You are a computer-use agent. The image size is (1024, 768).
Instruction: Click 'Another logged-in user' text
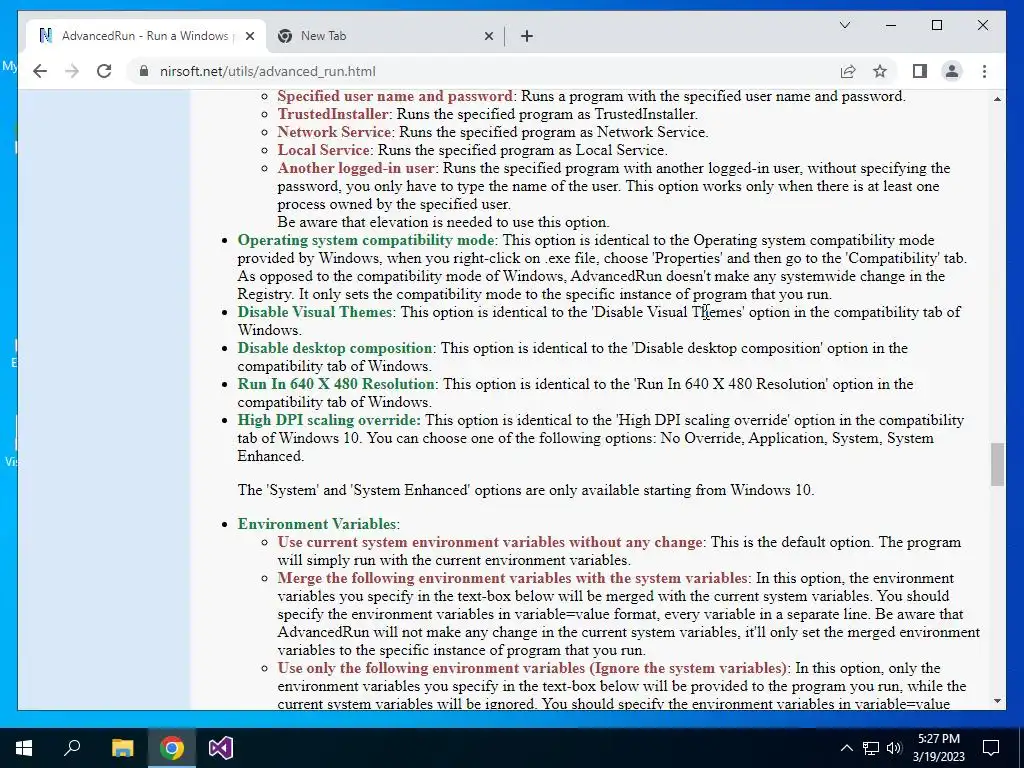pyautogui.click(x=356, y=168)
